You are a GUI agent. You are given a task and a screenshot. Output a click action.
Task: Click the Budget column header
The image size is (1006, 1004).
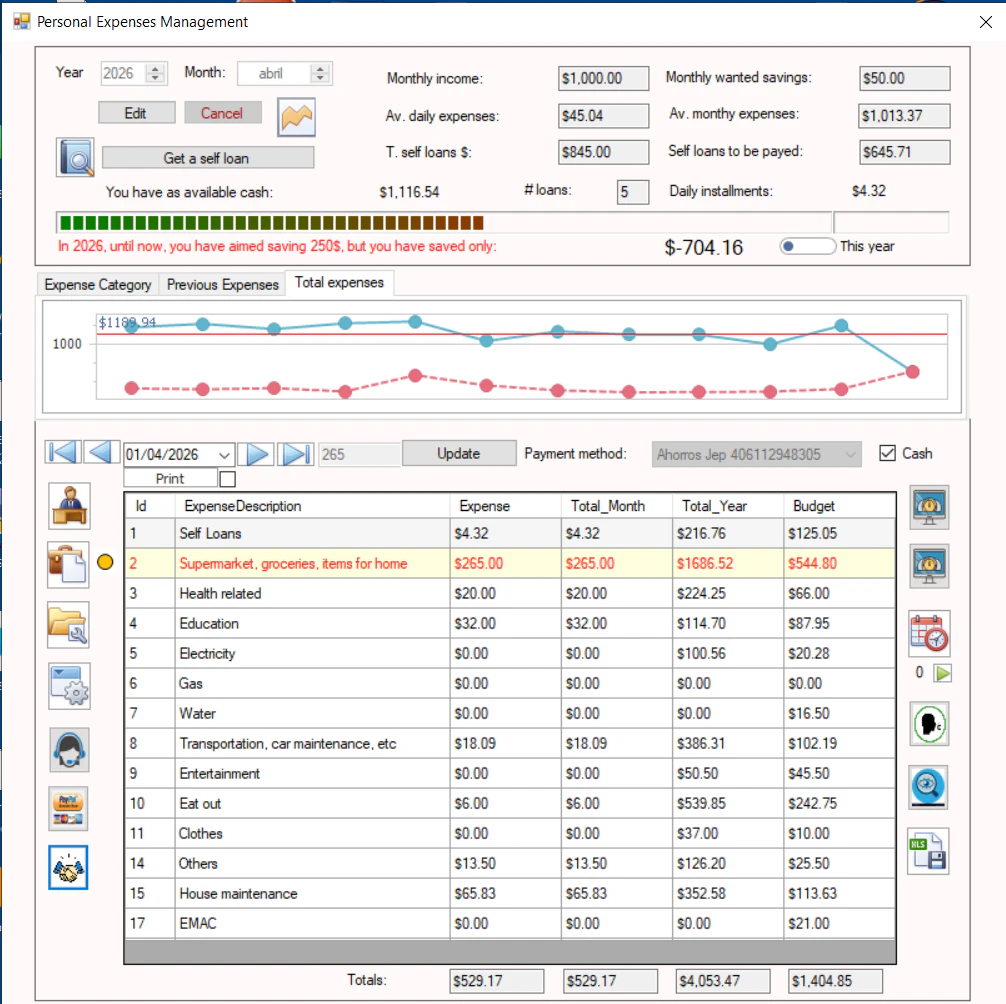839,506
